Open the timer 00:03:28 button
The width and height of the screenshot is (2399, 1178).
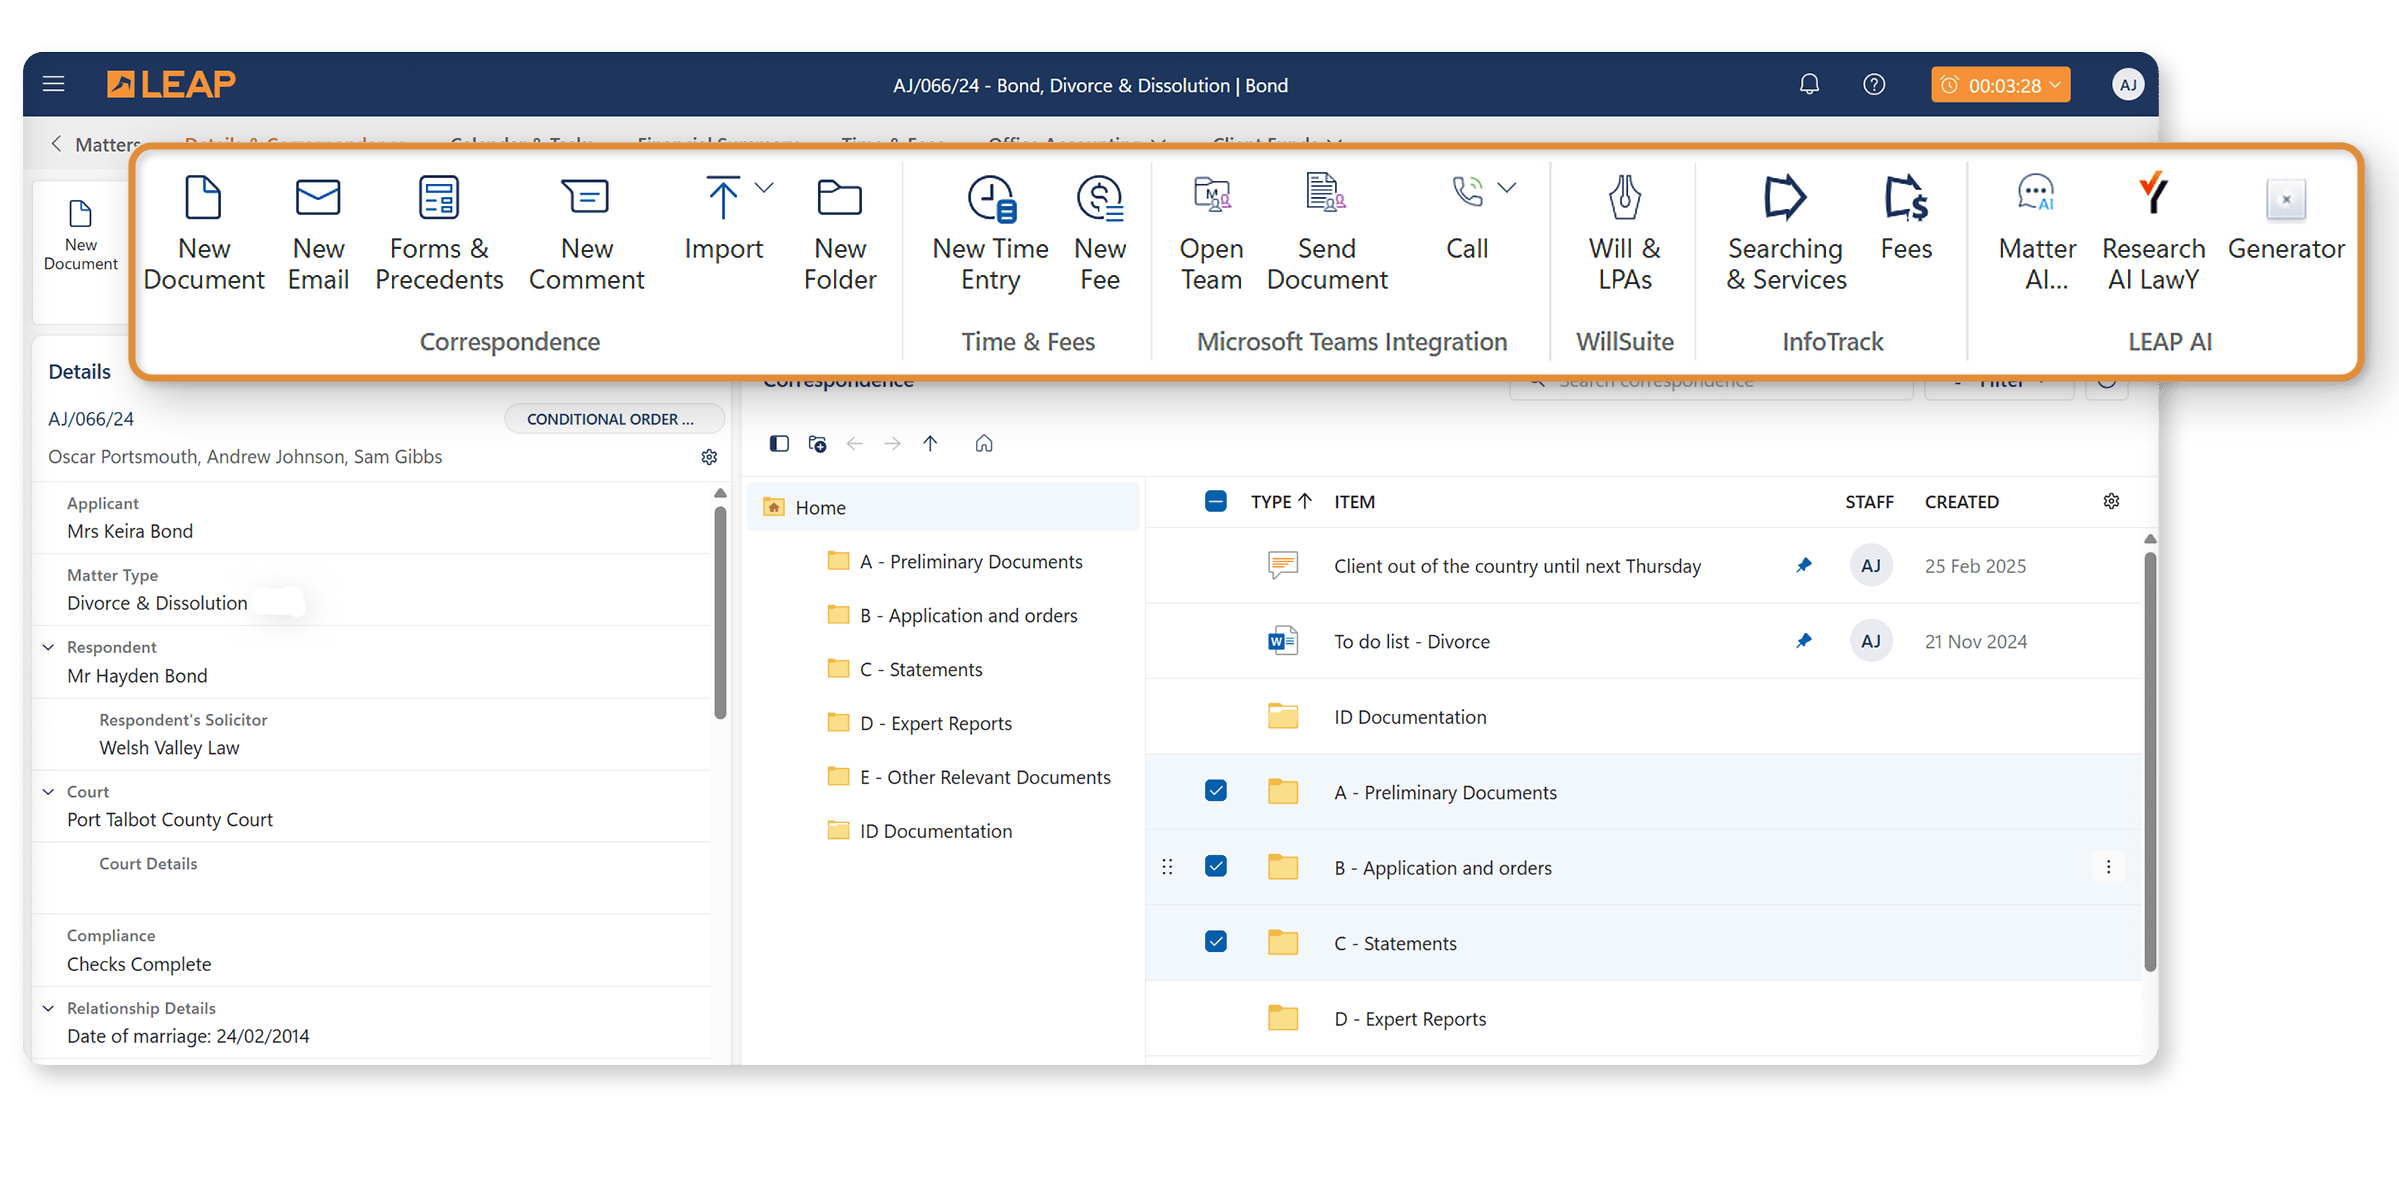(x=2001, y=85)
